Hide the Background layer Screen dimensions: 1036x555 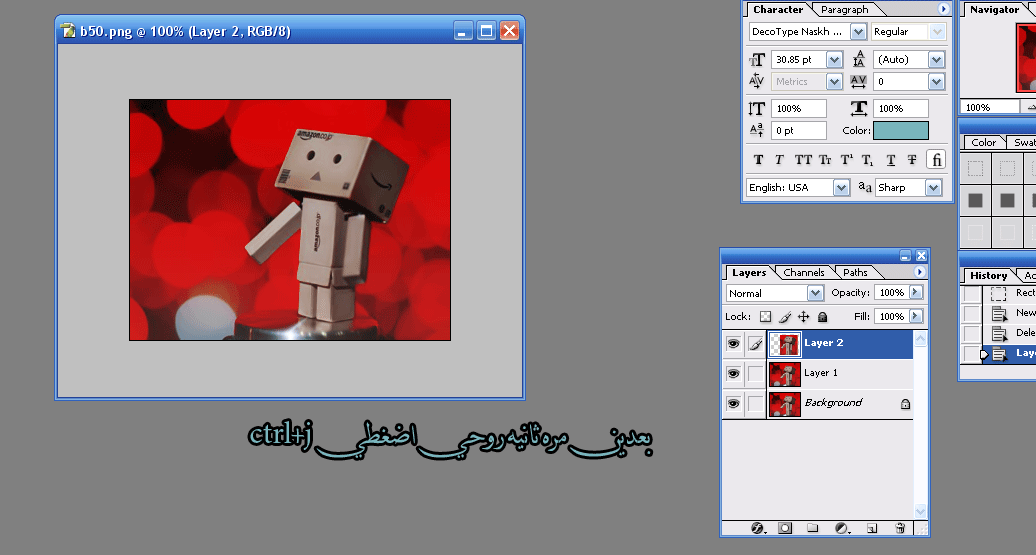[733, 403]
